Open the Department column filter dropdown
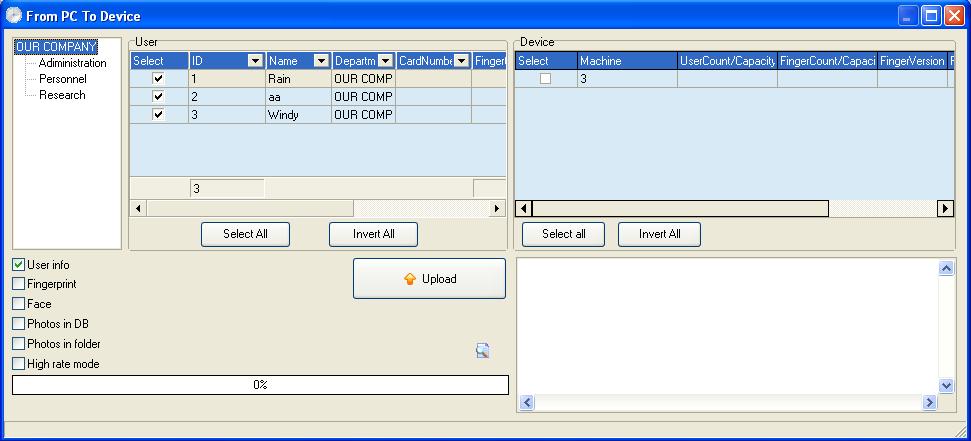The width and height of the screenshot is (971, 441). (385, 61)
